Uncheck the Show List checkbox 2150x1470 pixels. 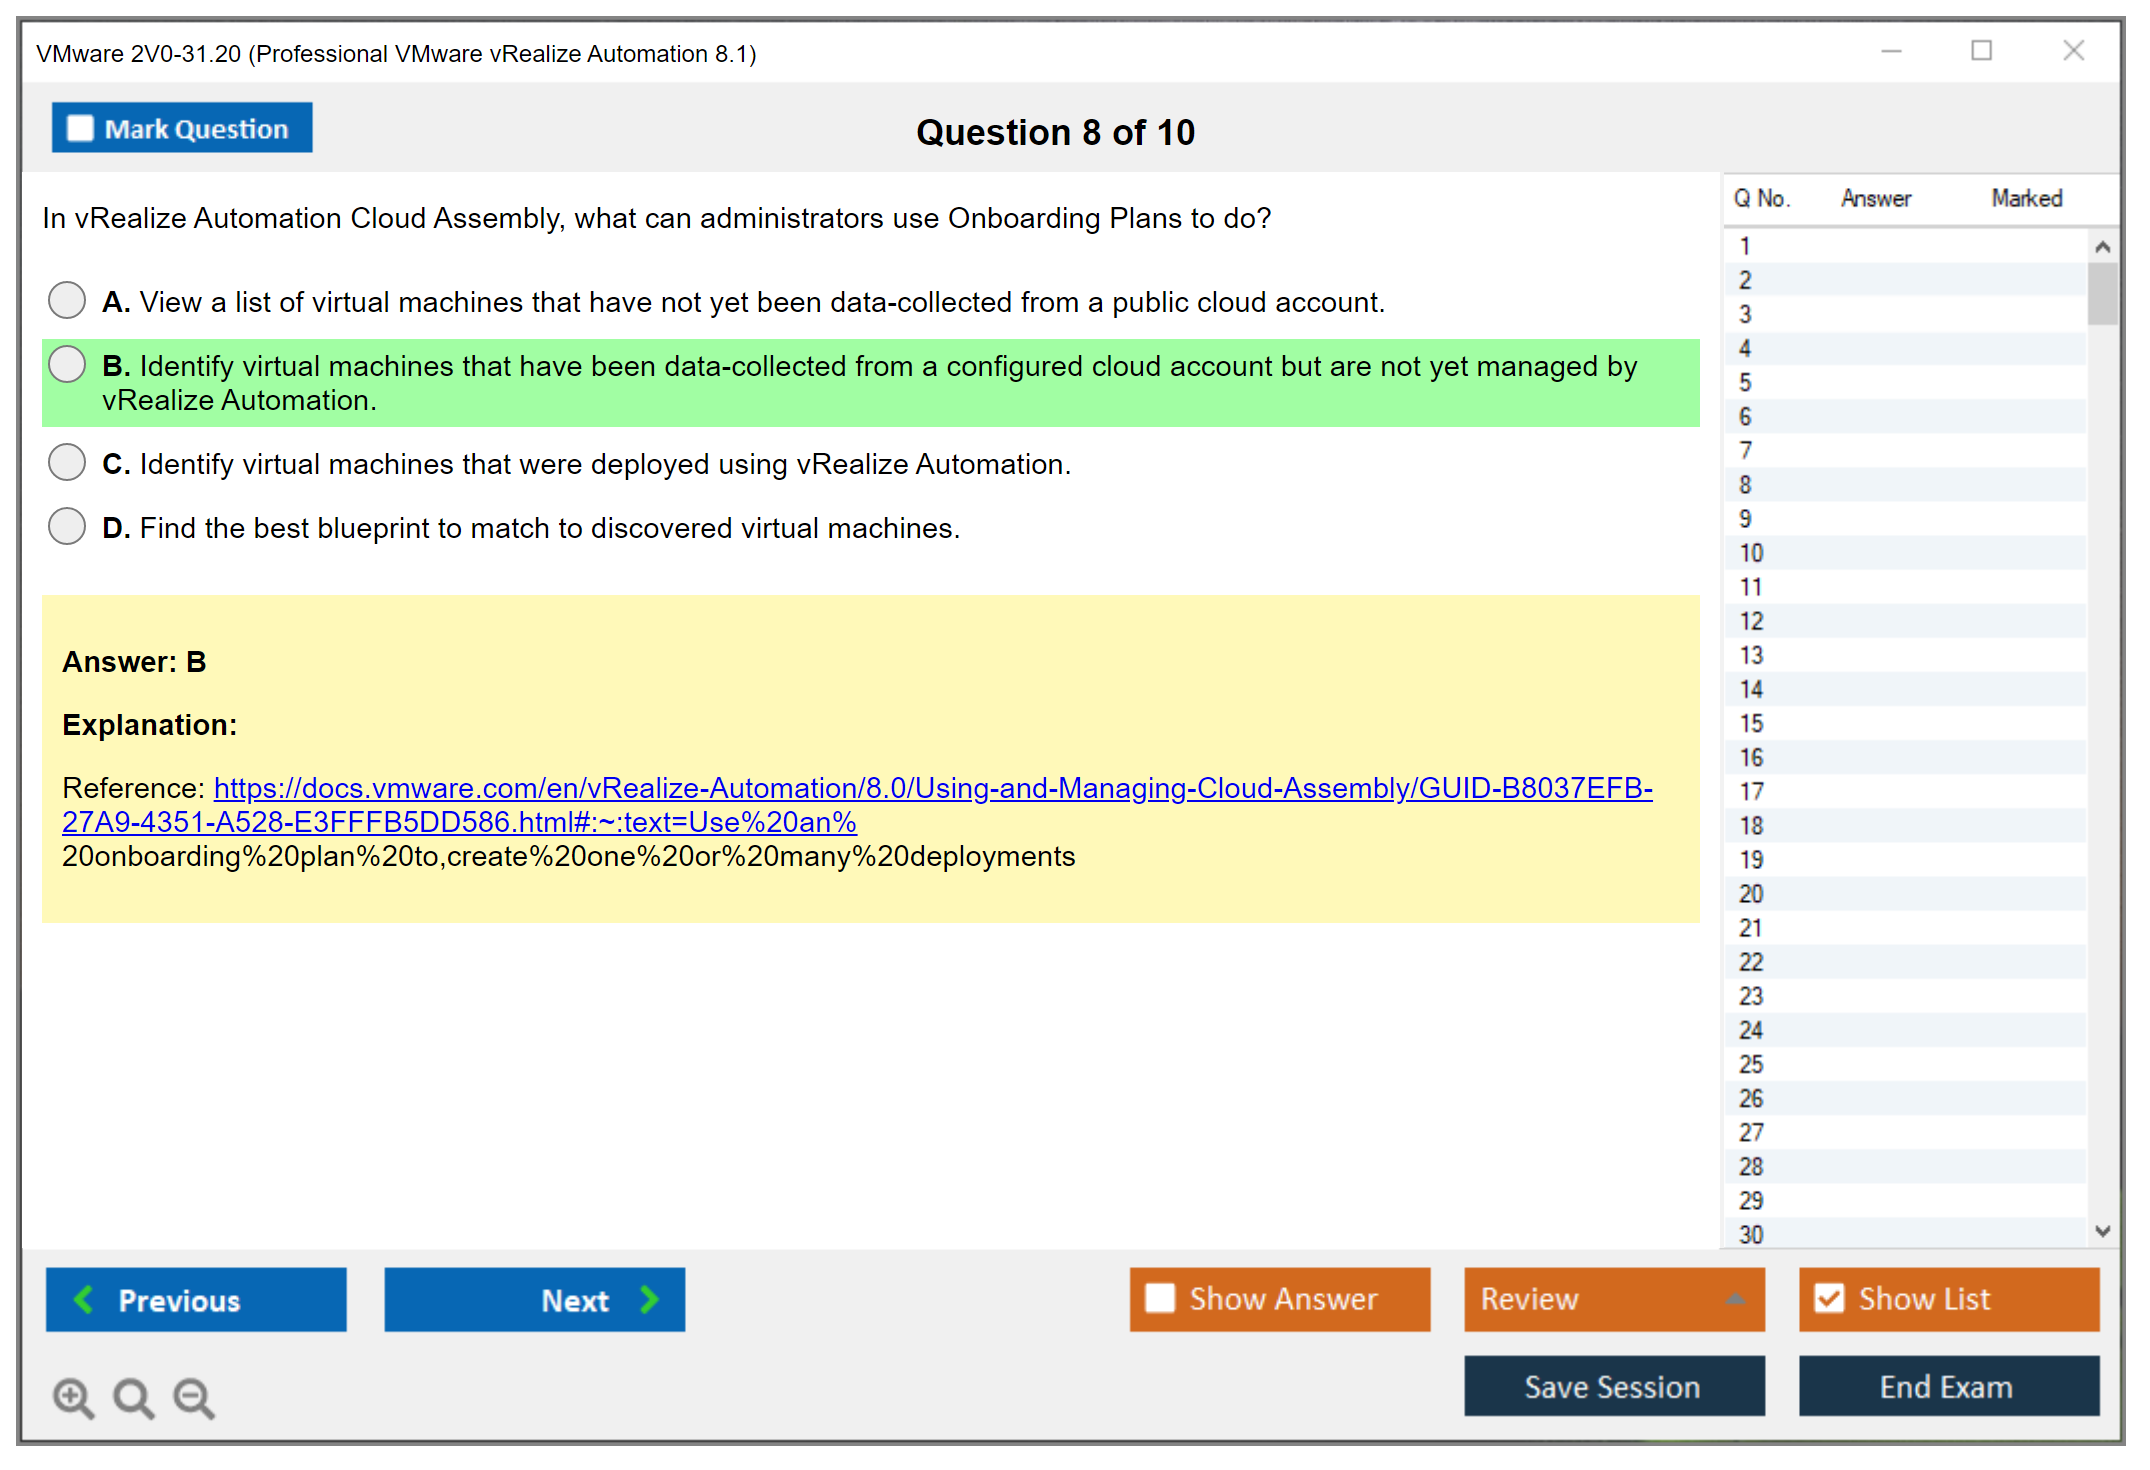click(x=1829, y=1298)
